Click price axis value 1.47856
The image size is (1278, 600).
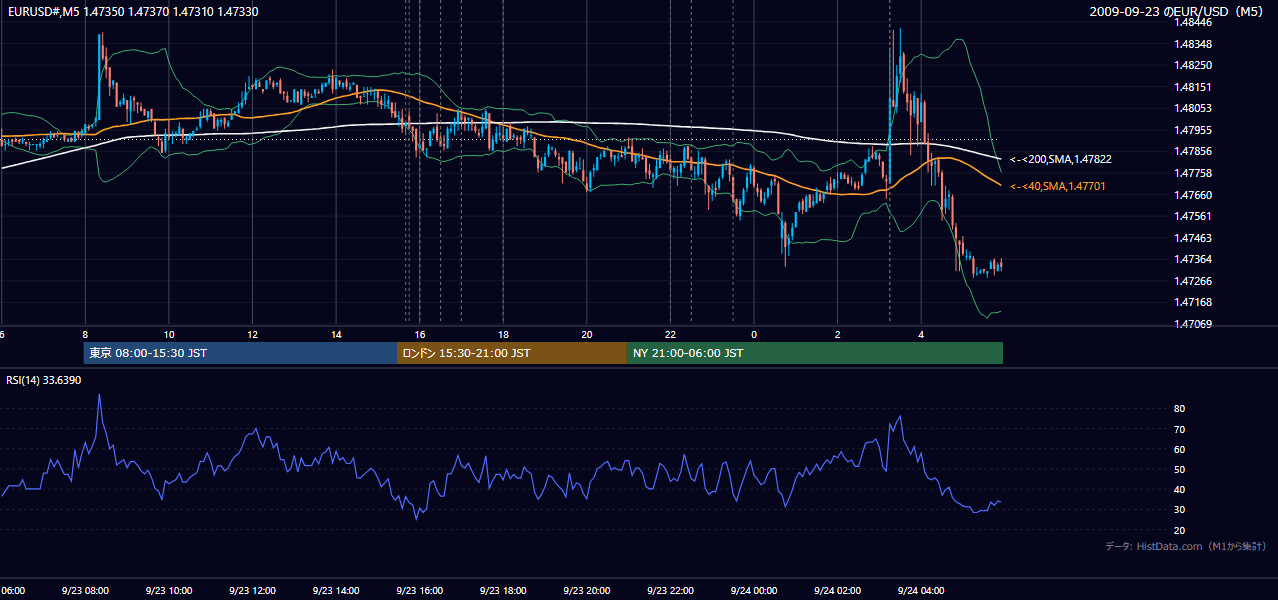1193,151
